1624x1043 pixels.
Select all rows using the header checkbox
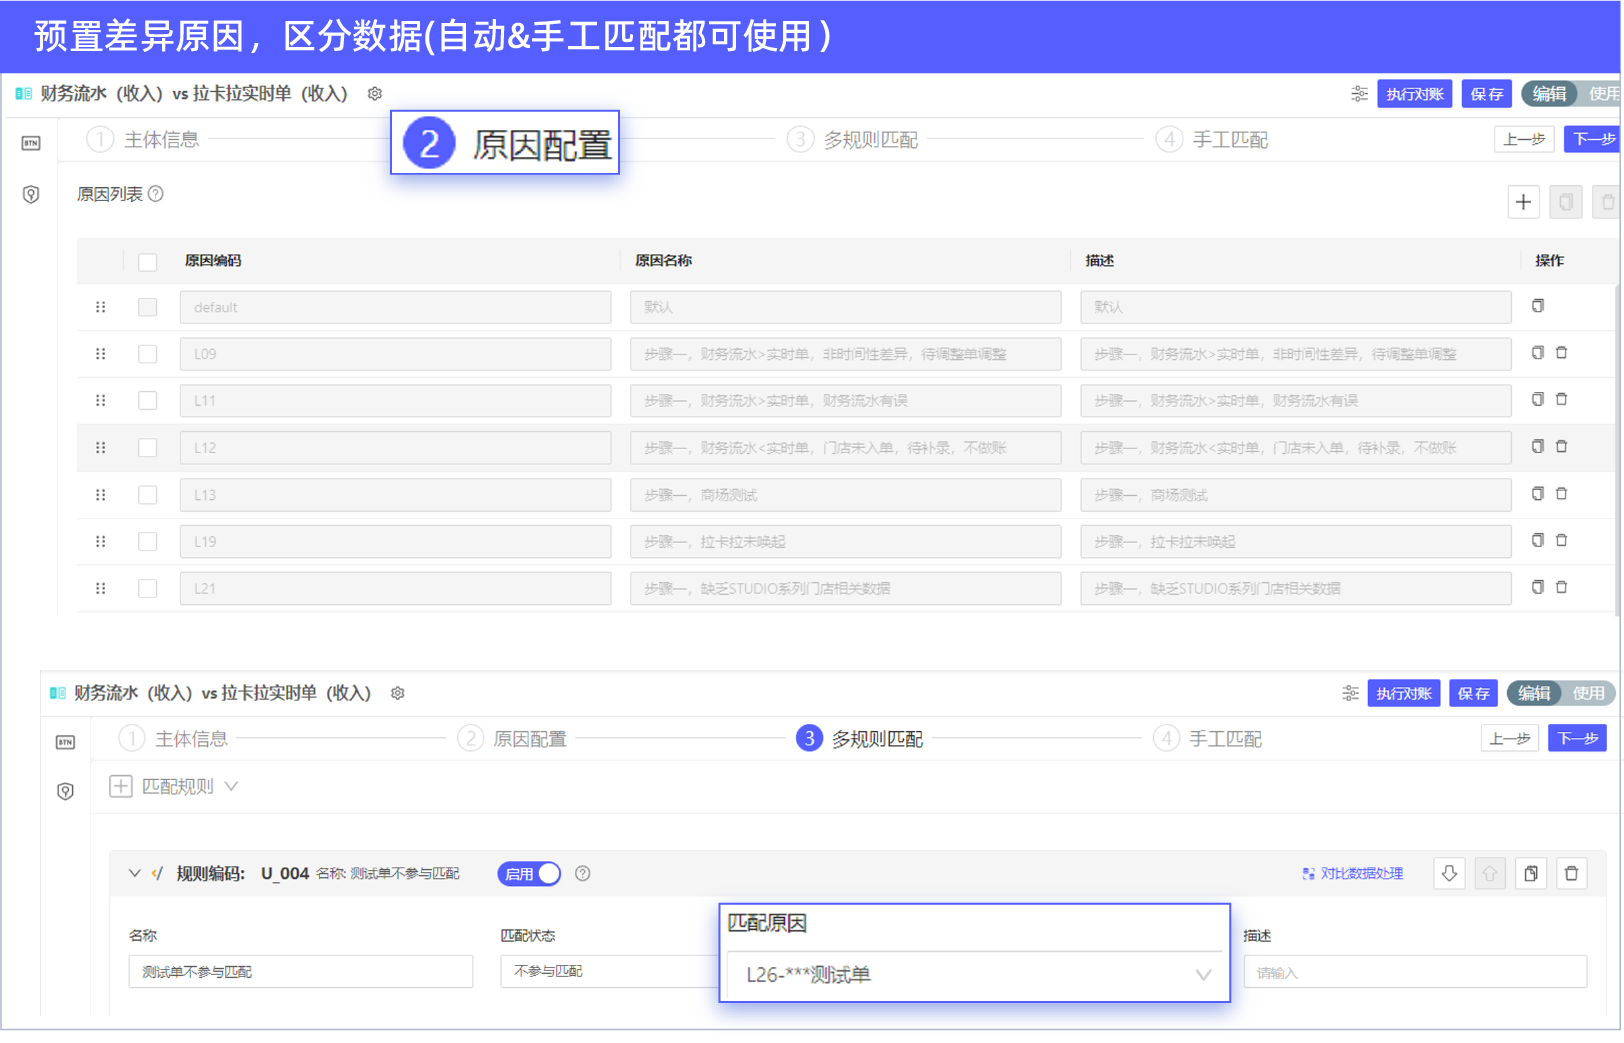click(x=148, y=262)
